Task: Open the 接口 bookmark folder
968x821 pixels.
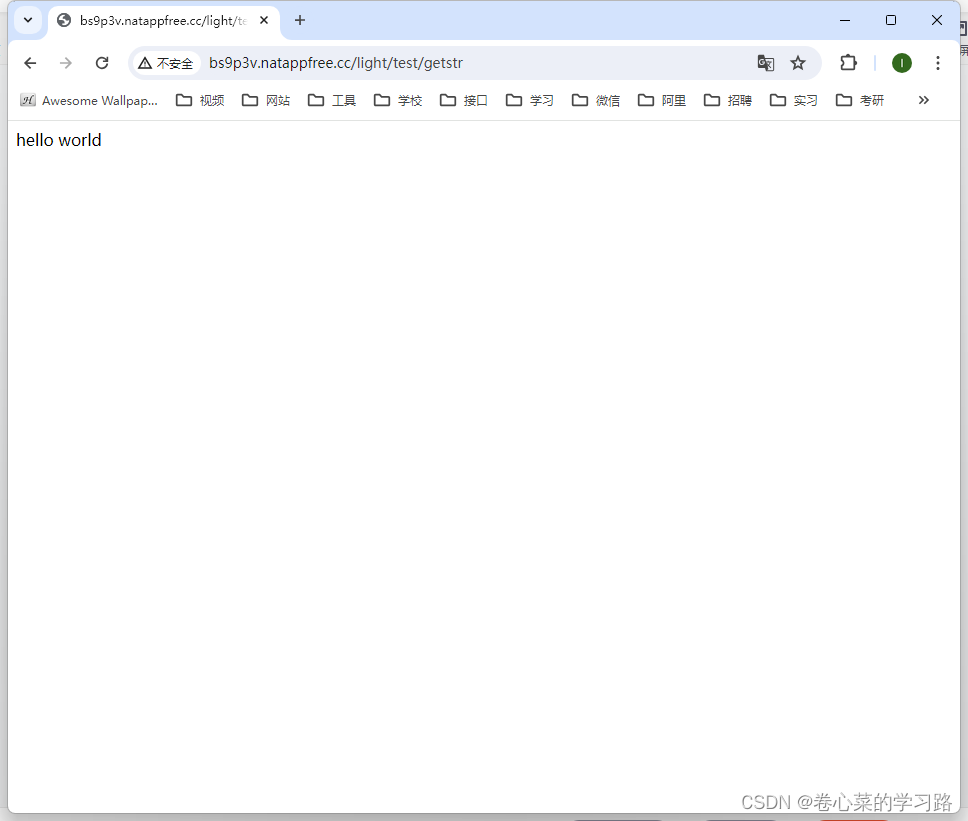Action: click(x=464, y=101)
